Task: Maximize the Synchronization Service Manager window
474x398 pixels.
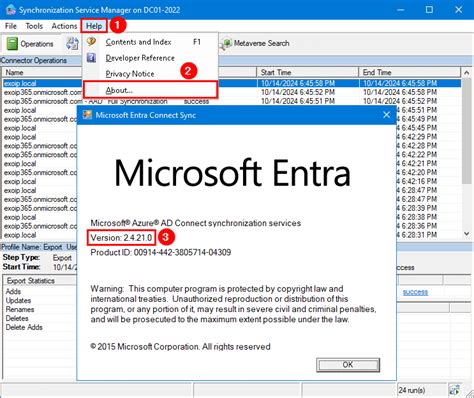Action: pos(429,10)
